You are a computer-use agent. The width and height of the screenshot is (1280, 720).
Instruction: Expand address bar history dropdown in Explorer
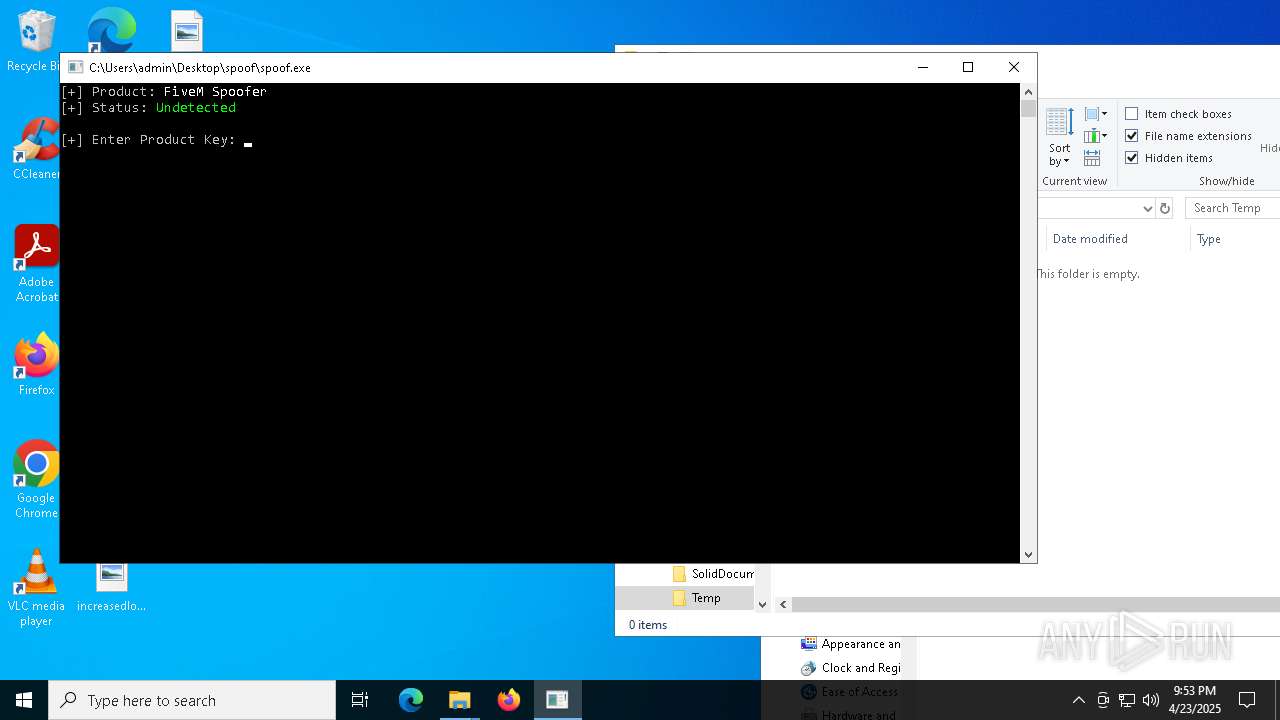coord(1147,208)
